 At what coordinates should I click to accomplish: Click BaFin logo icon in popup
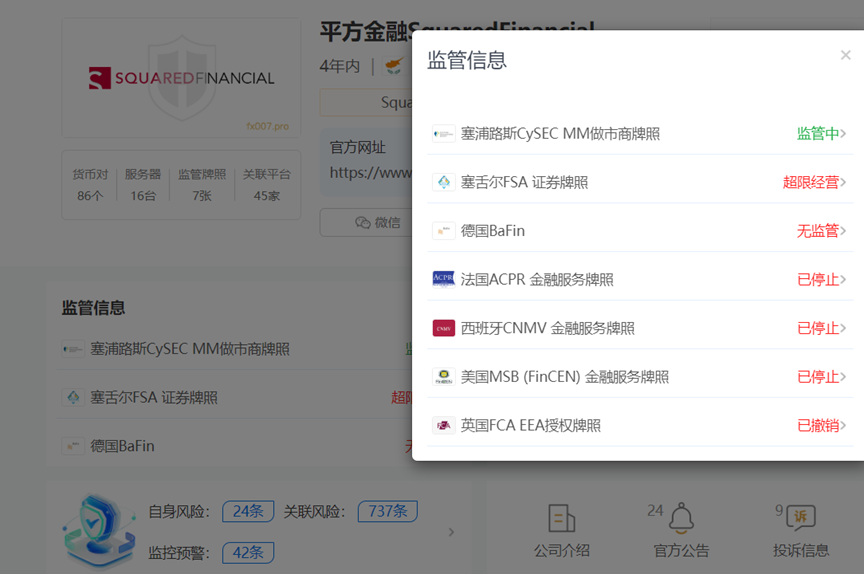444,231
